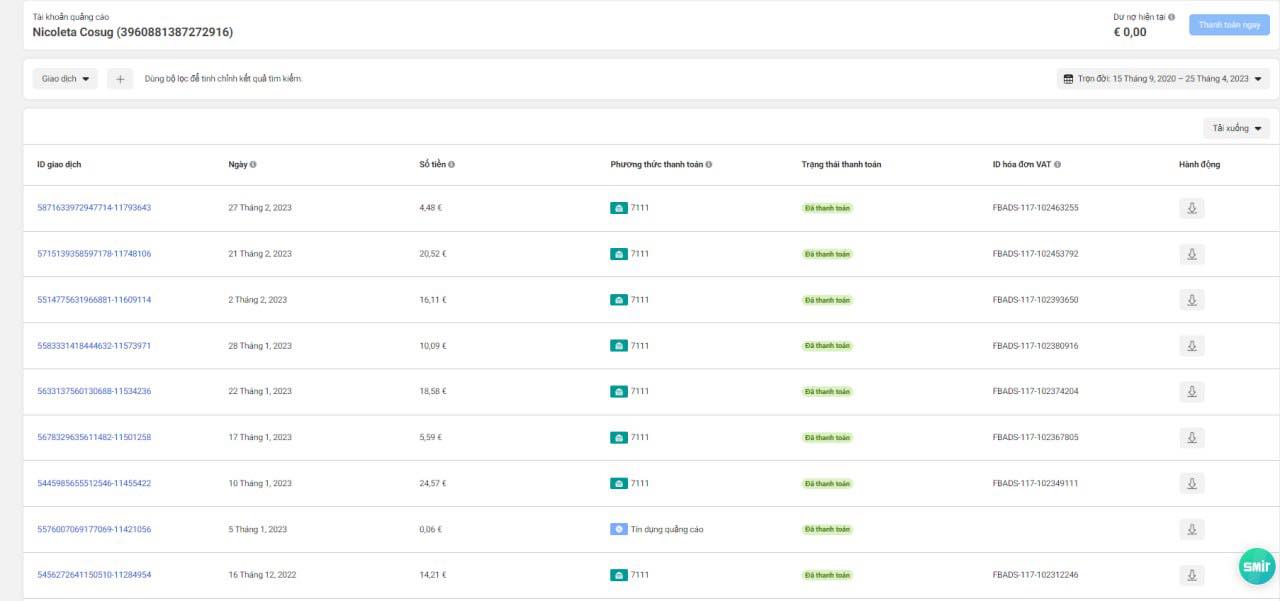Download receipt for the 20,52 € transaction
Screen dimensions: 1280x601
pyautogui.click(x=1191, y=254)
